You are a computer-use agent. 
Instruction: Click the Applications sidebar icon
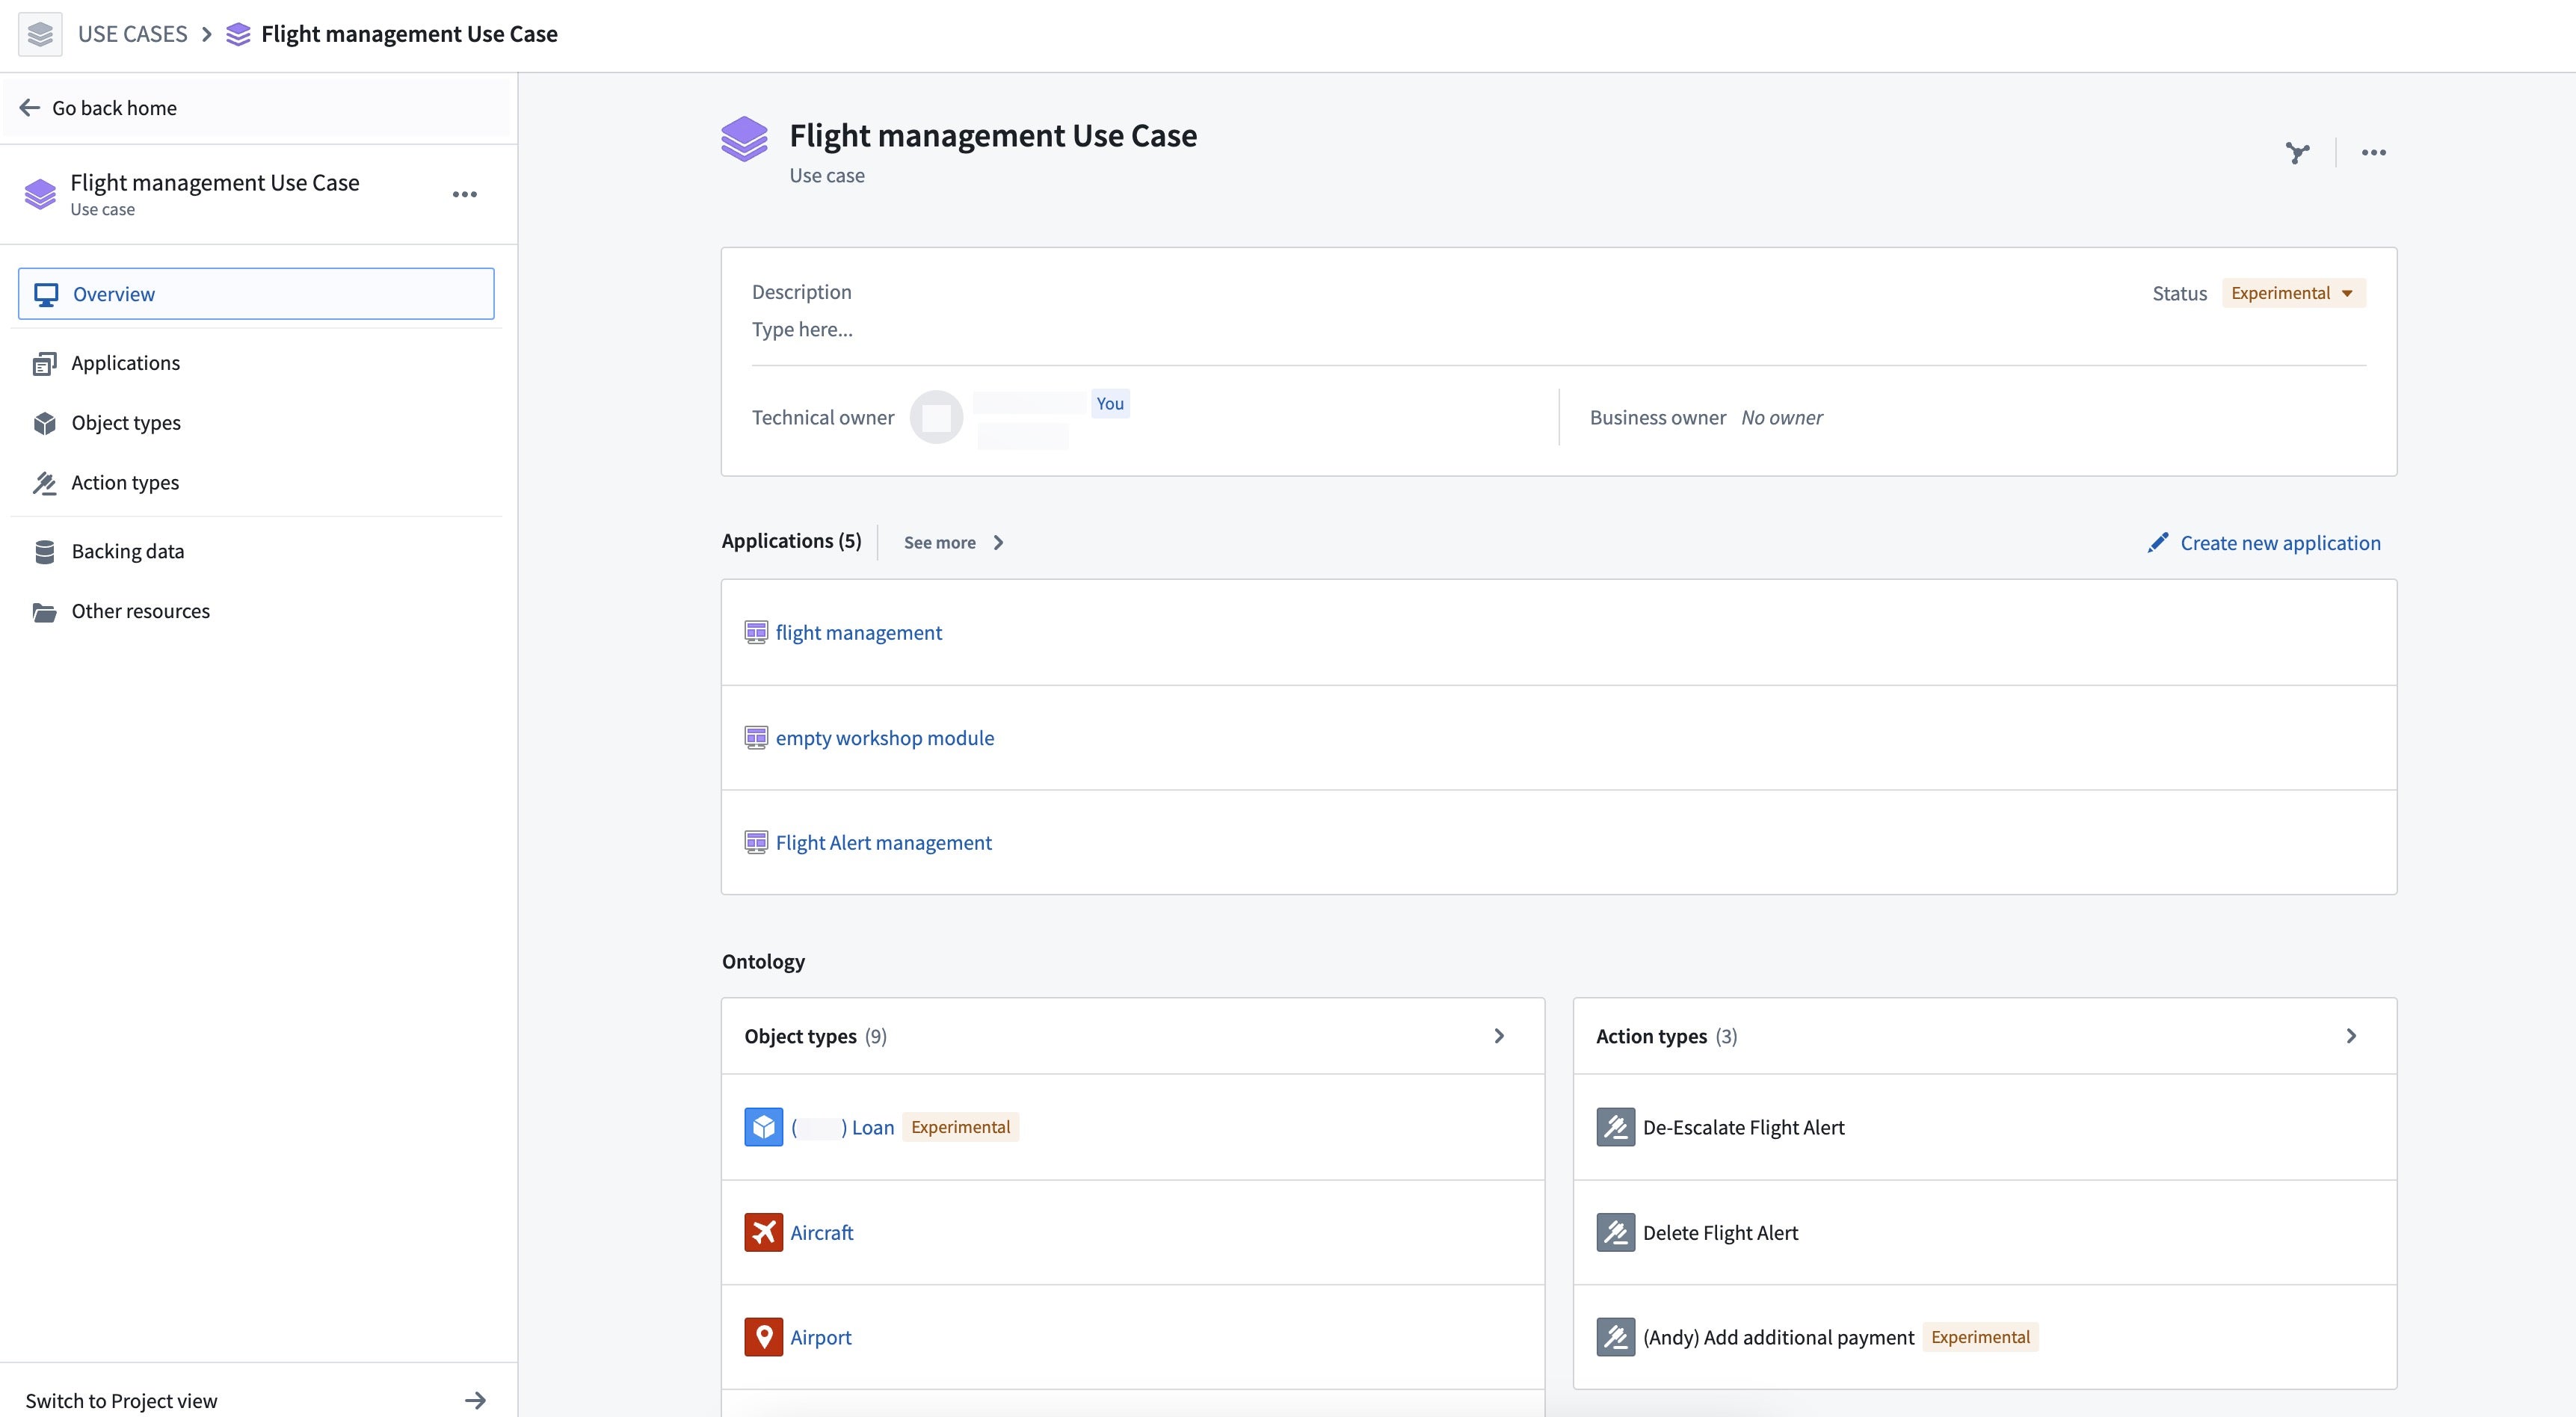pos(45,363)
